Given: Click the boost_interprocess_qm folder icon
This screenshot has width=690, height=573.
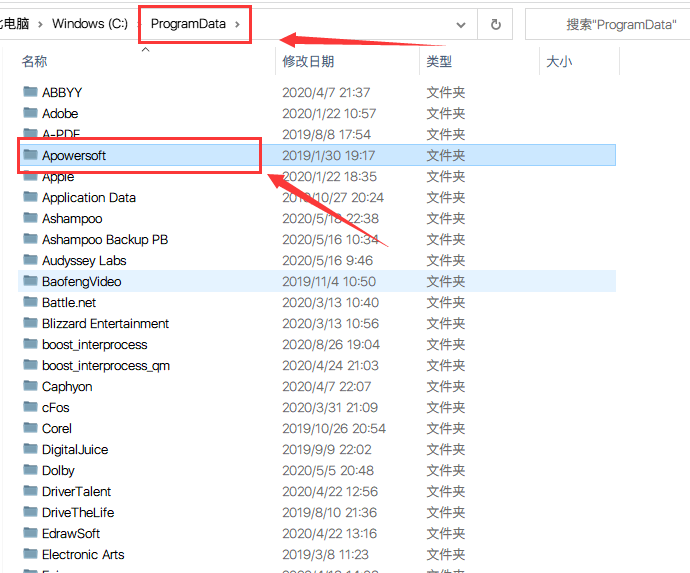Looking at the screenshot, I should (x=30, y=364).
